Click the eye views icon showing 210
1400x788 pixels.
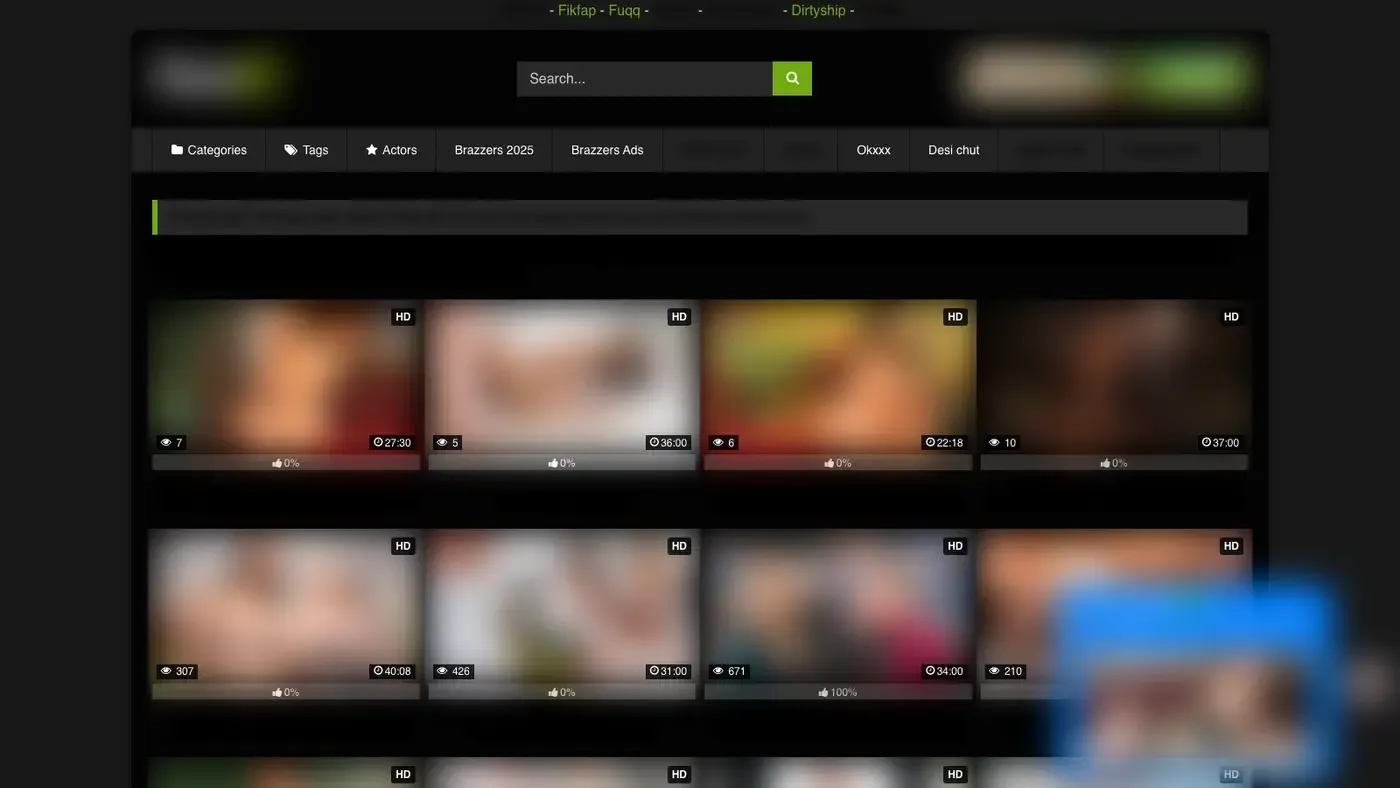click(x=994, y=672)
